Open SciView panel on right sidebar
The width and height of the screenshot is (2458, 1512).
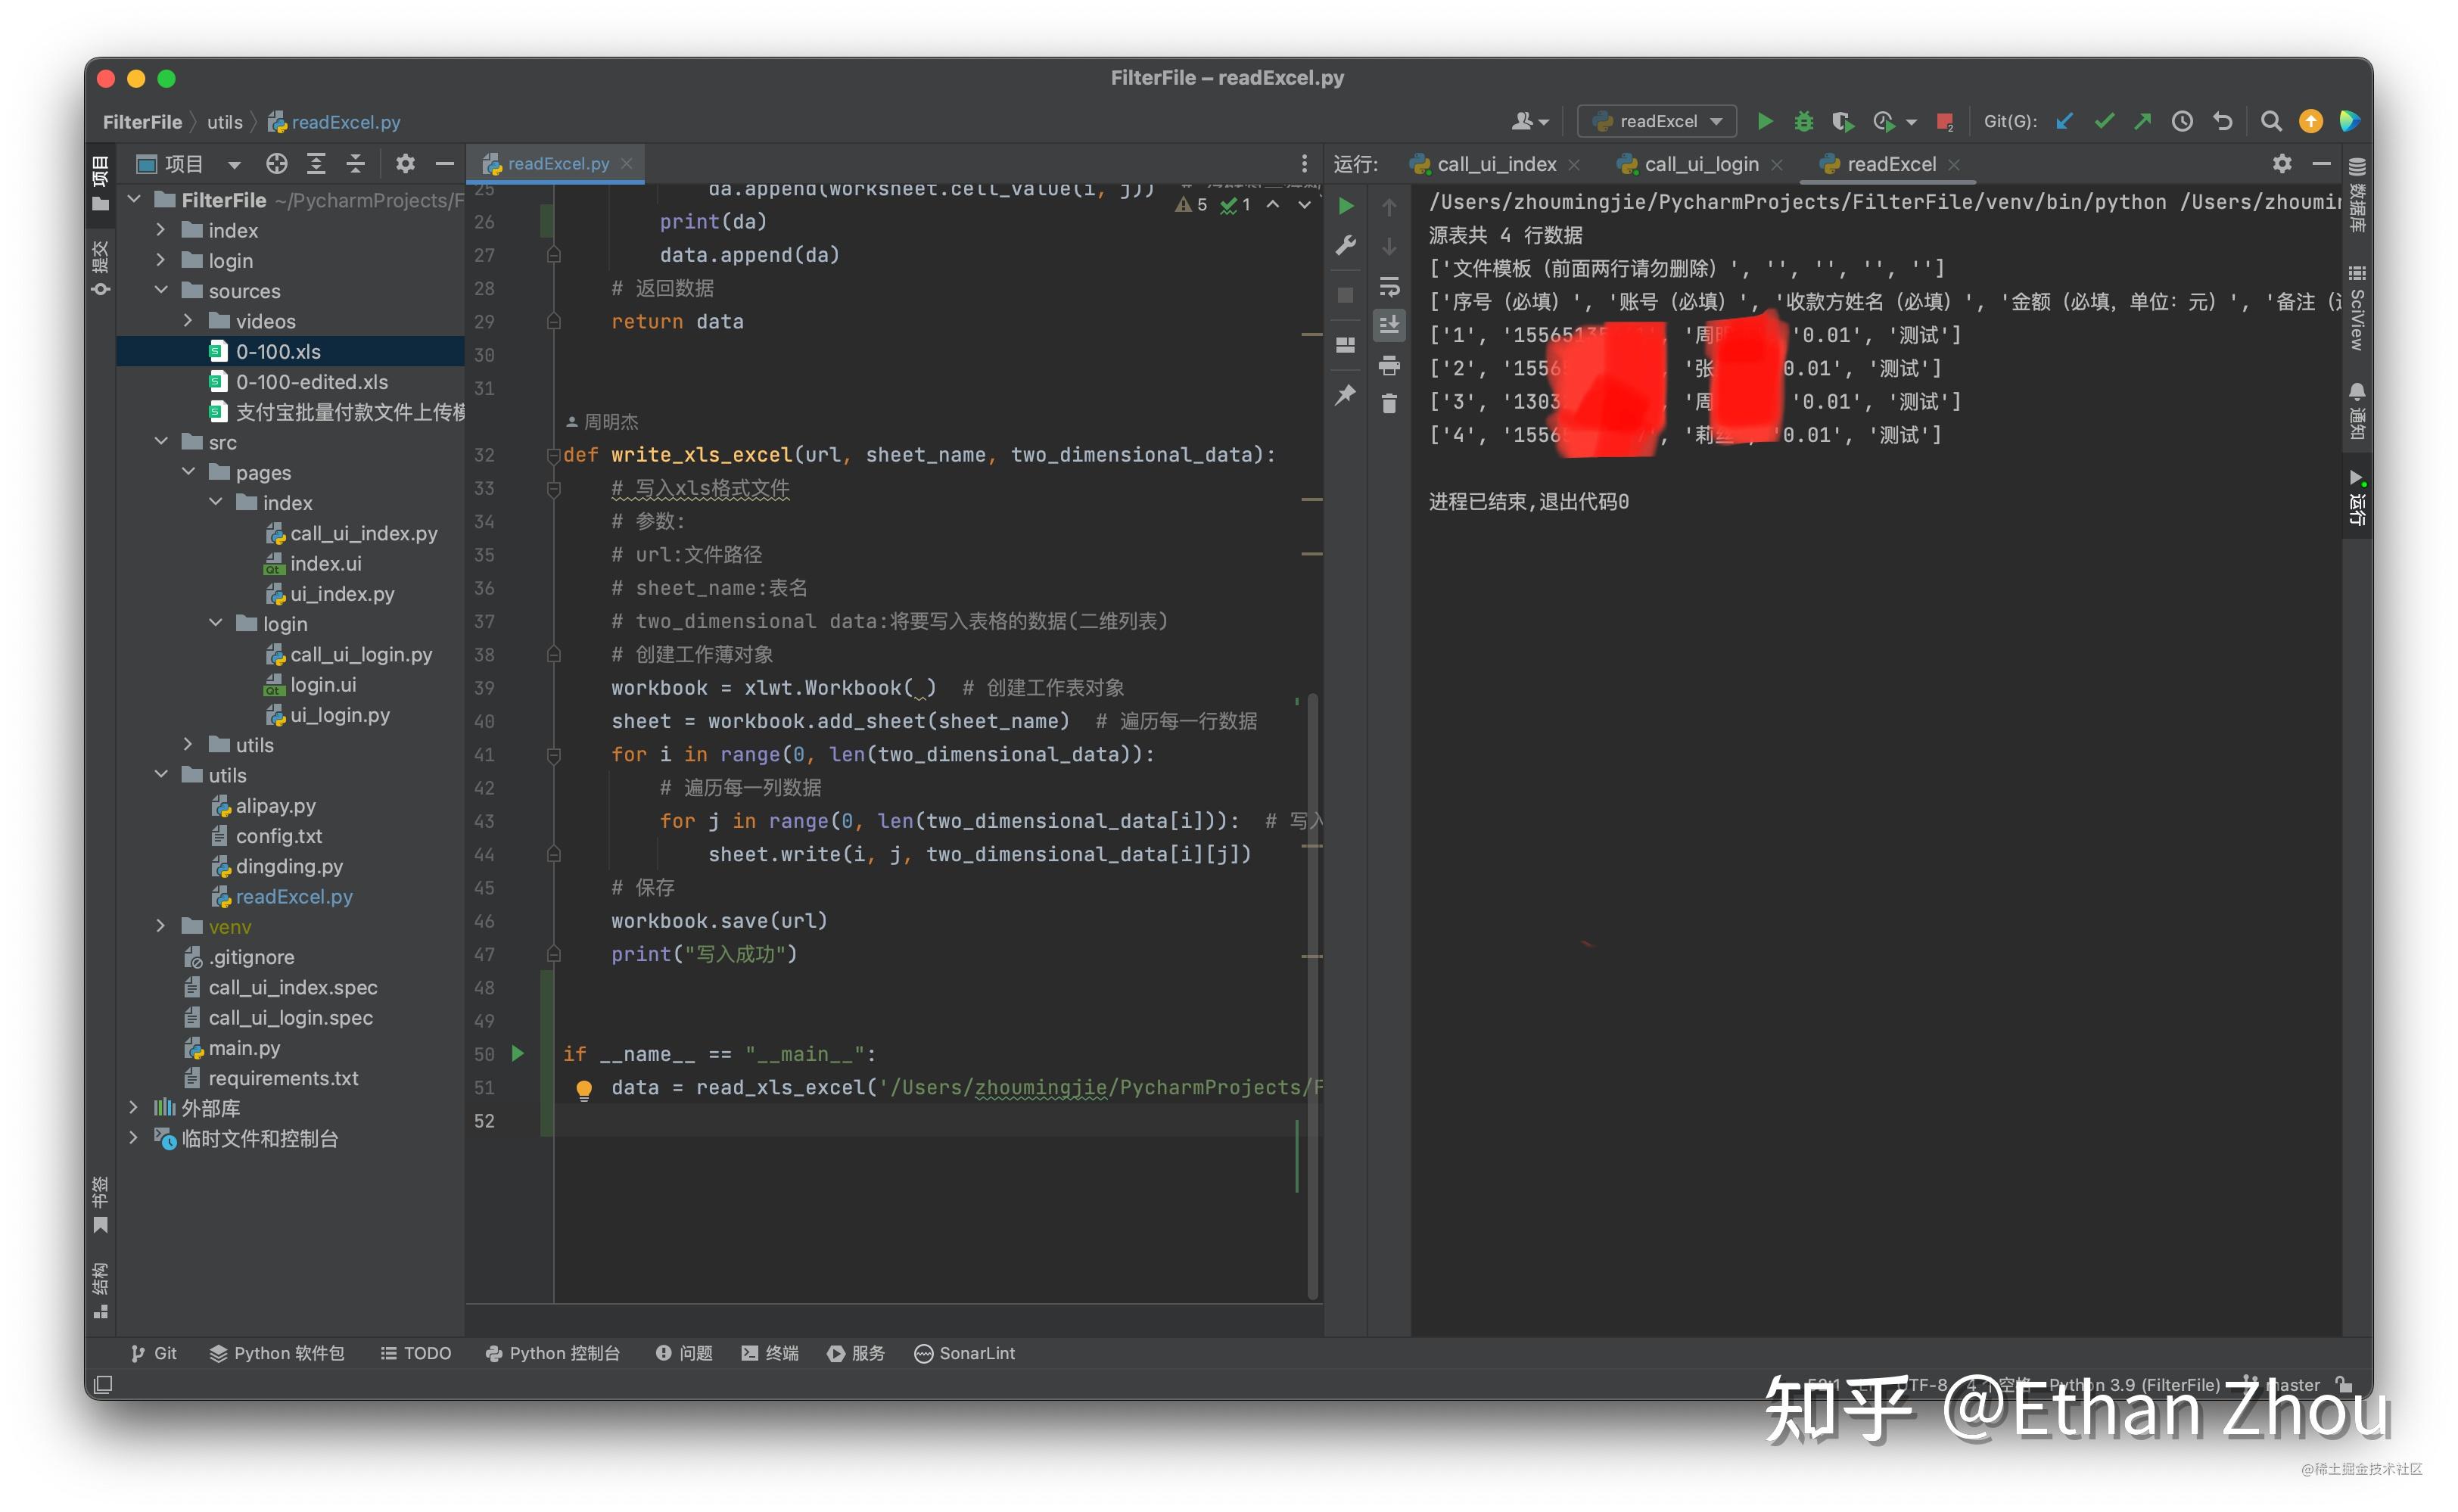coord(2357,308)
